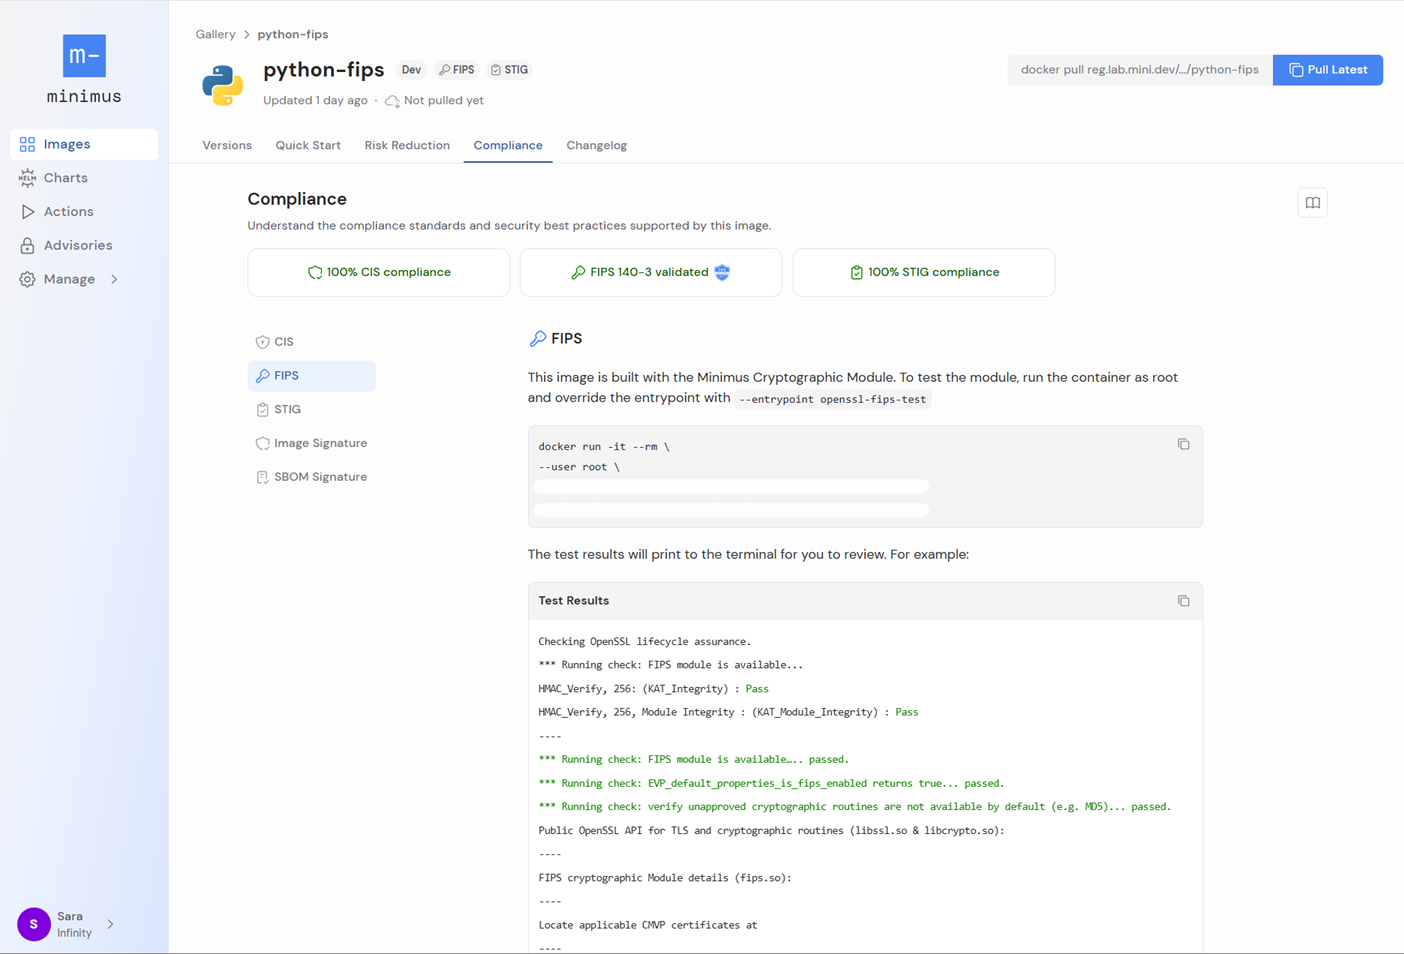The width and height of the screenshot is (1404, 954).
Task: Click the FIPS badge next to the title
Action: coord(457,70)
